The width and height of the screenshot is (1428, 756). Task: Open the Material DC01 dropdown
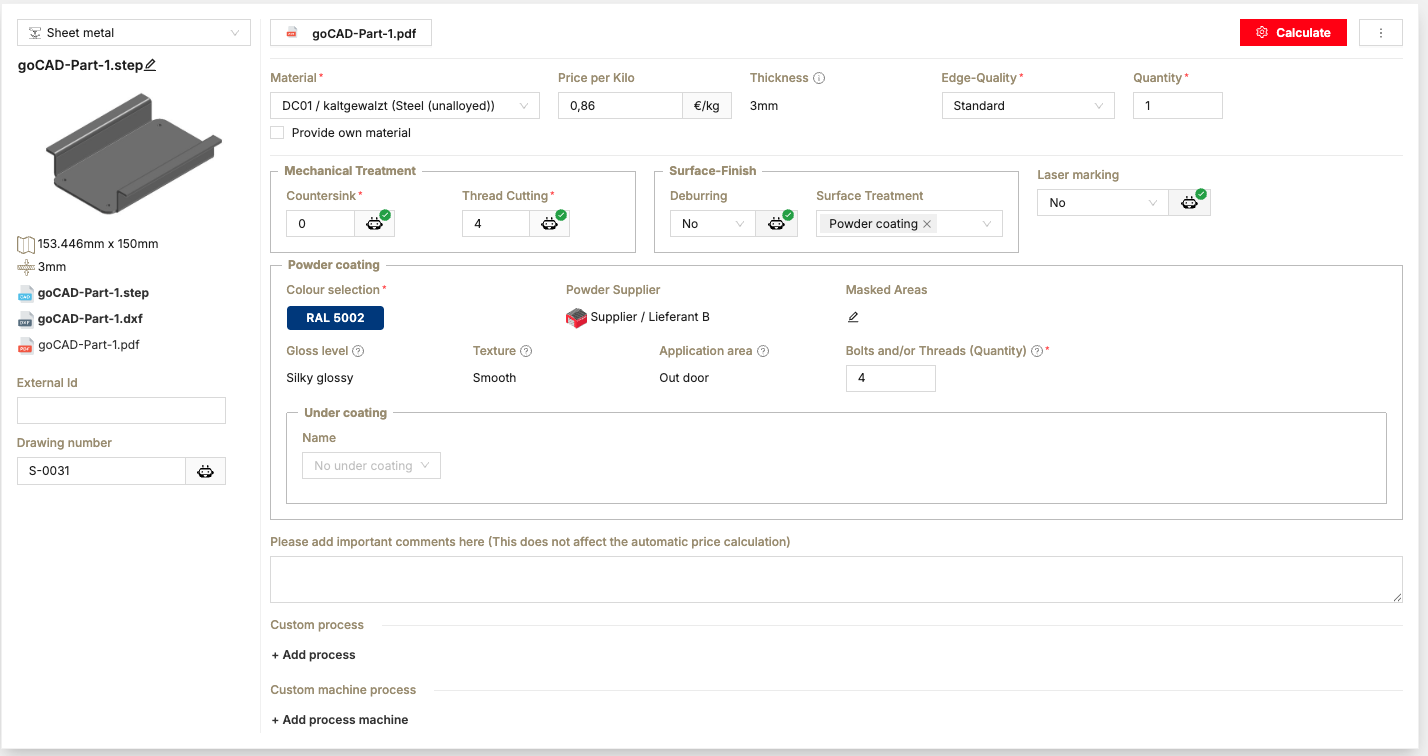405,106
